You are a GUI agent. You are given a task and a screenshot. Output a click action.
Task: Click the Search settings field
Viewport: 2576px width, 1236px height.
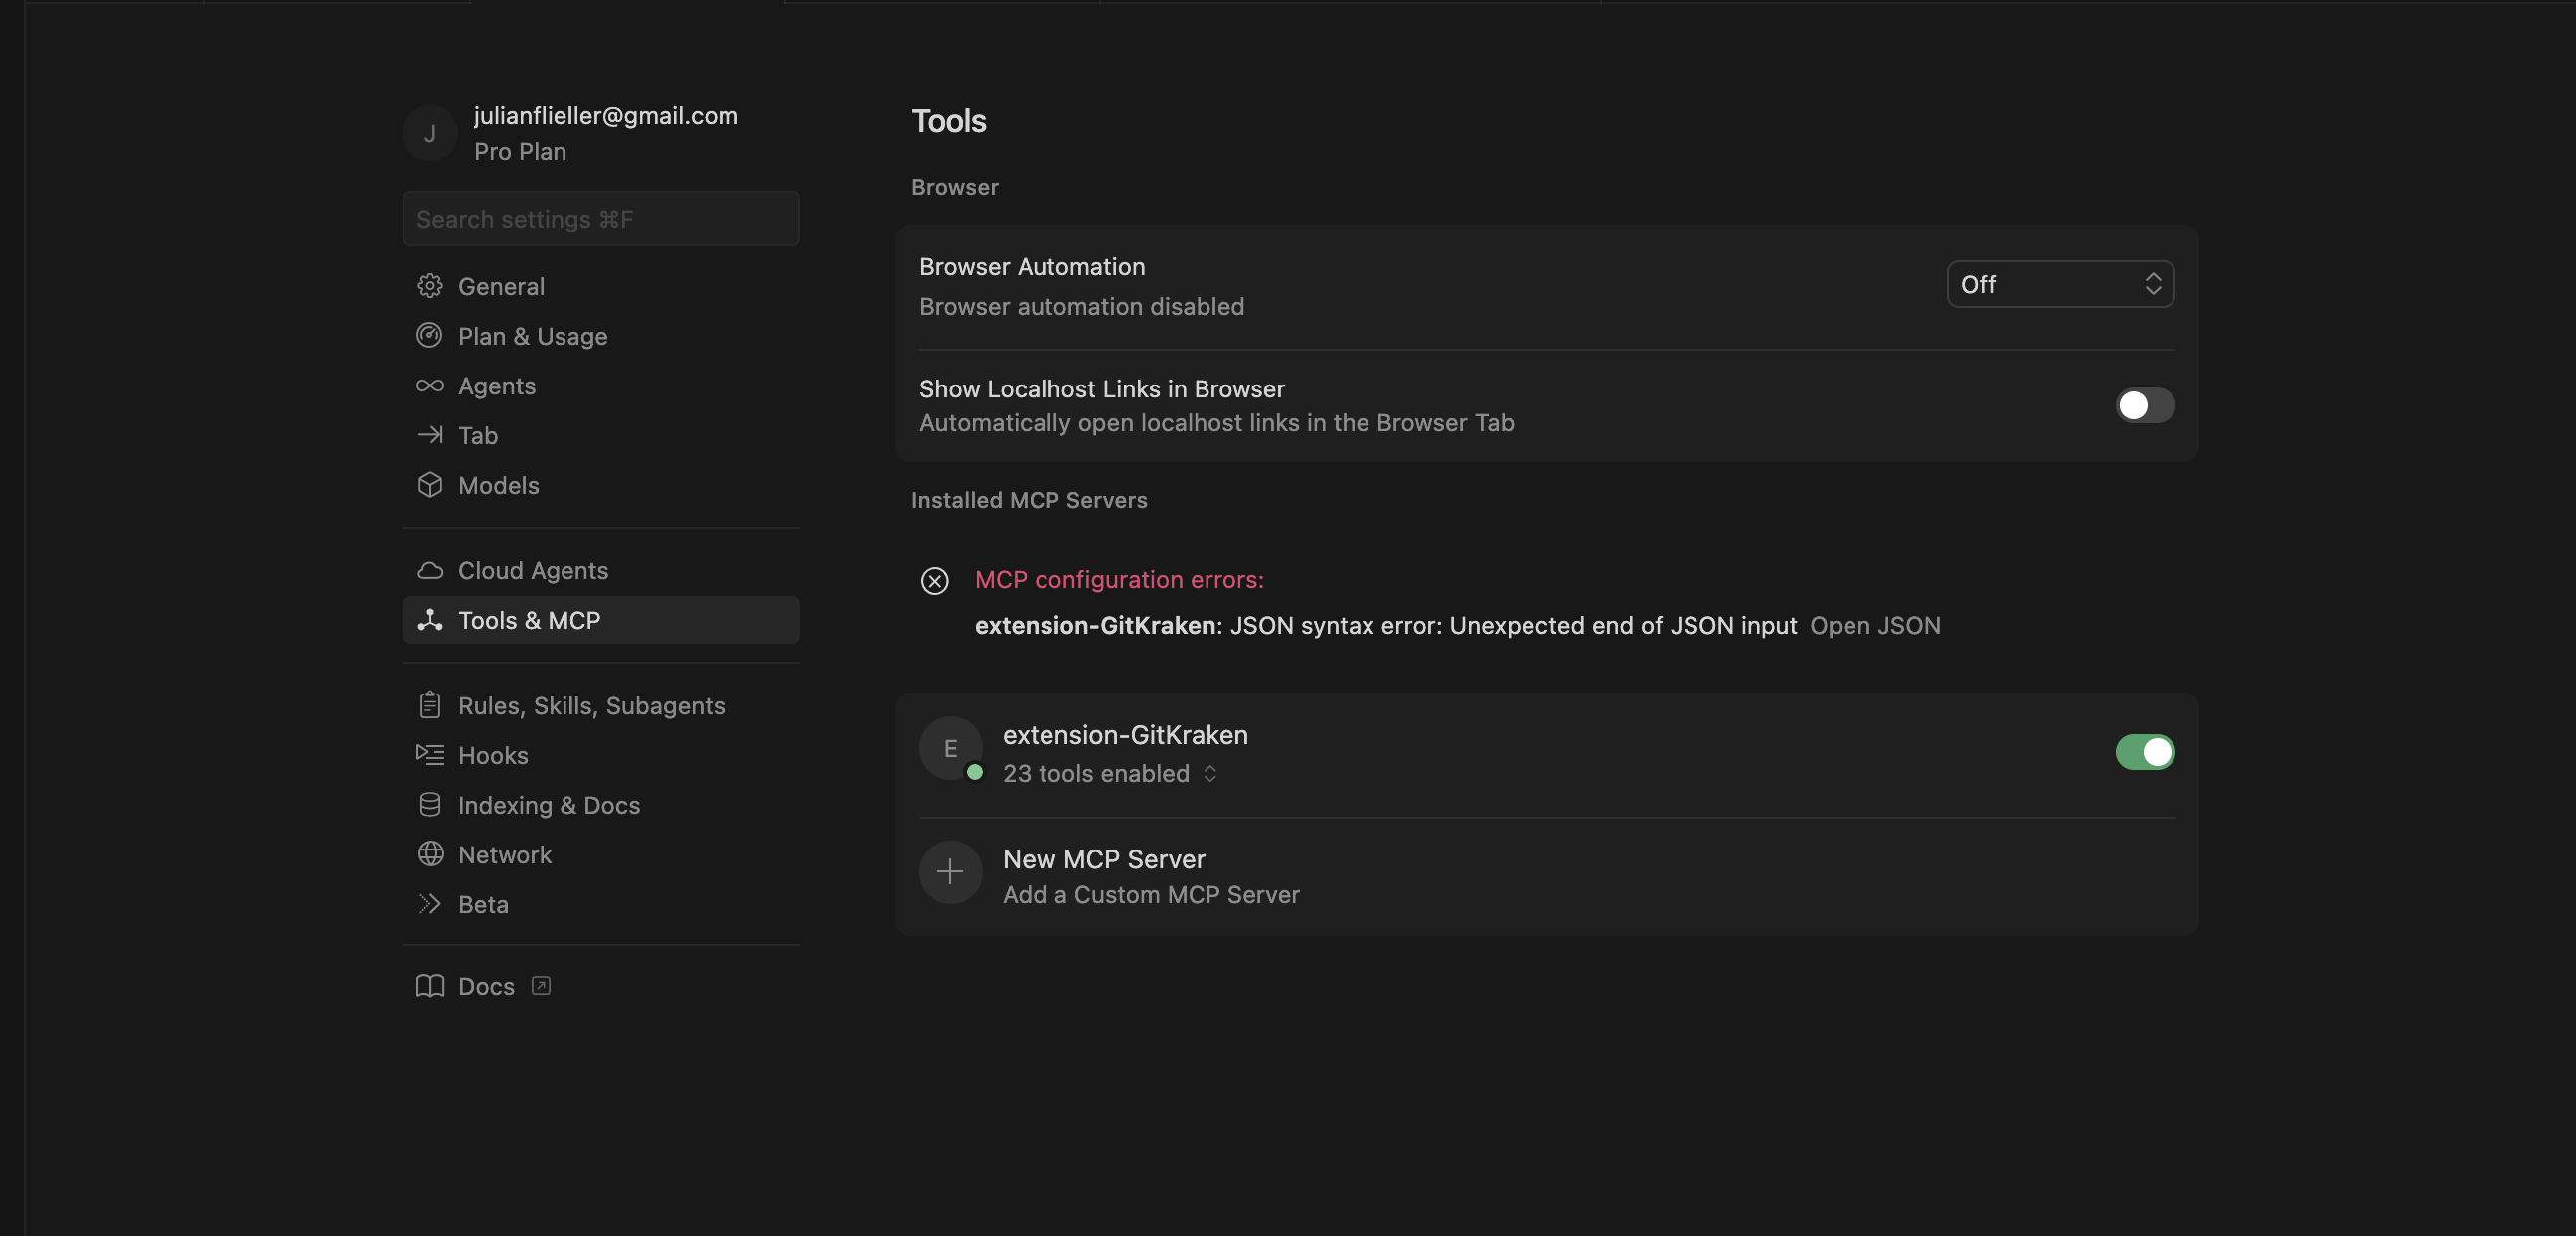pyautogui.click(x=600, y=218)
